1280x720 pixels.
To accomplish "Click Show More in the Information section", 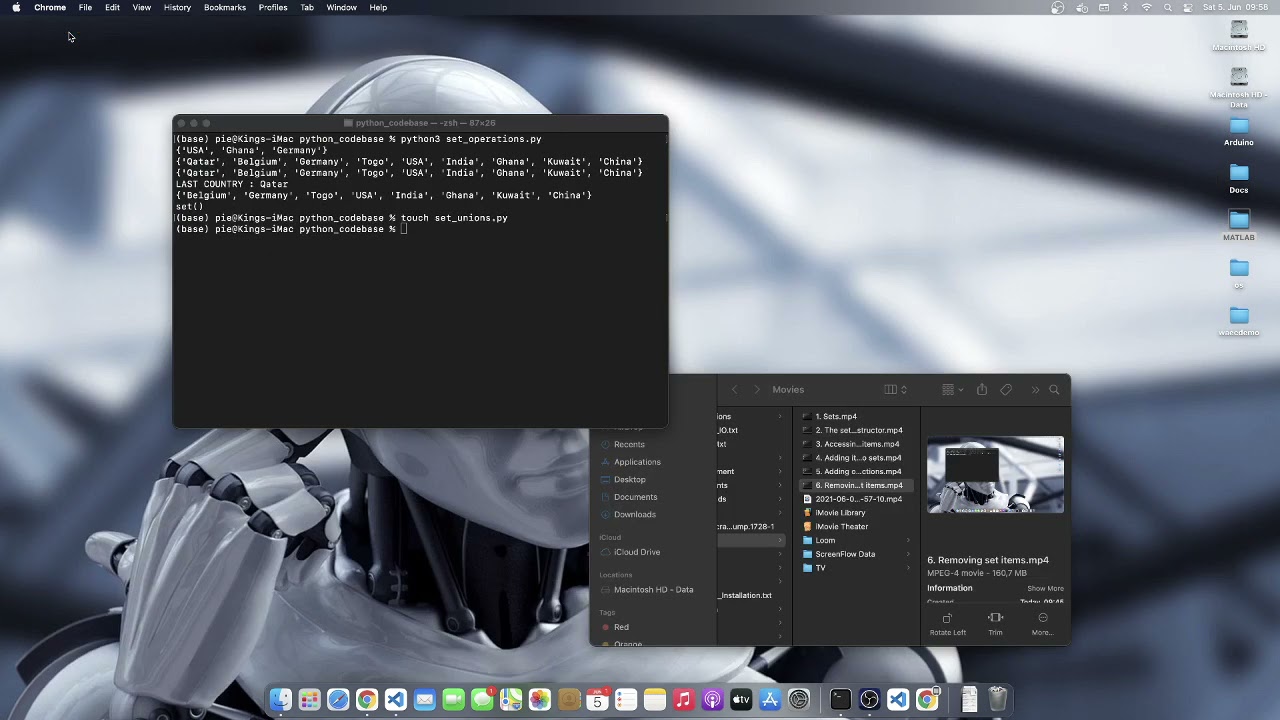I will point(1045,588).
